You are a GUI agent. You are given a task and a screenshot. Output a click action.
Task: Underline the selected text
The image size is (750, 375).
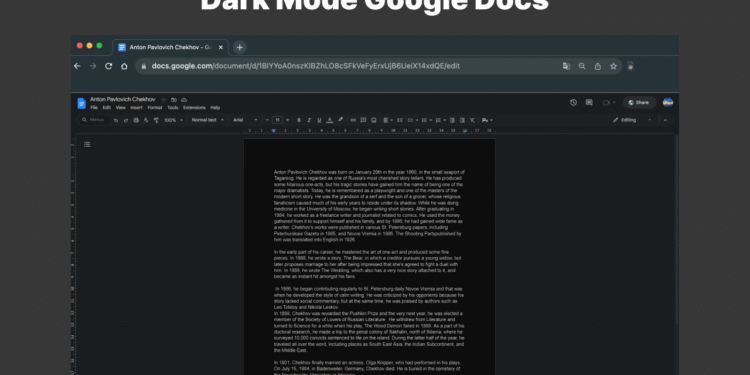319,120
